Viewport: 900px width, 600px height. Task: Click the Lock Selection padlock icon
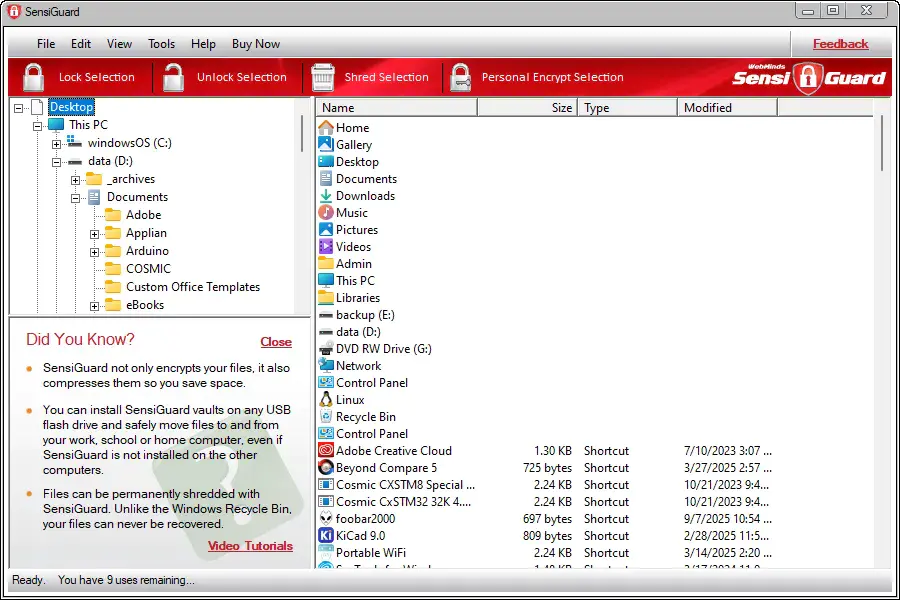[32, 76]
